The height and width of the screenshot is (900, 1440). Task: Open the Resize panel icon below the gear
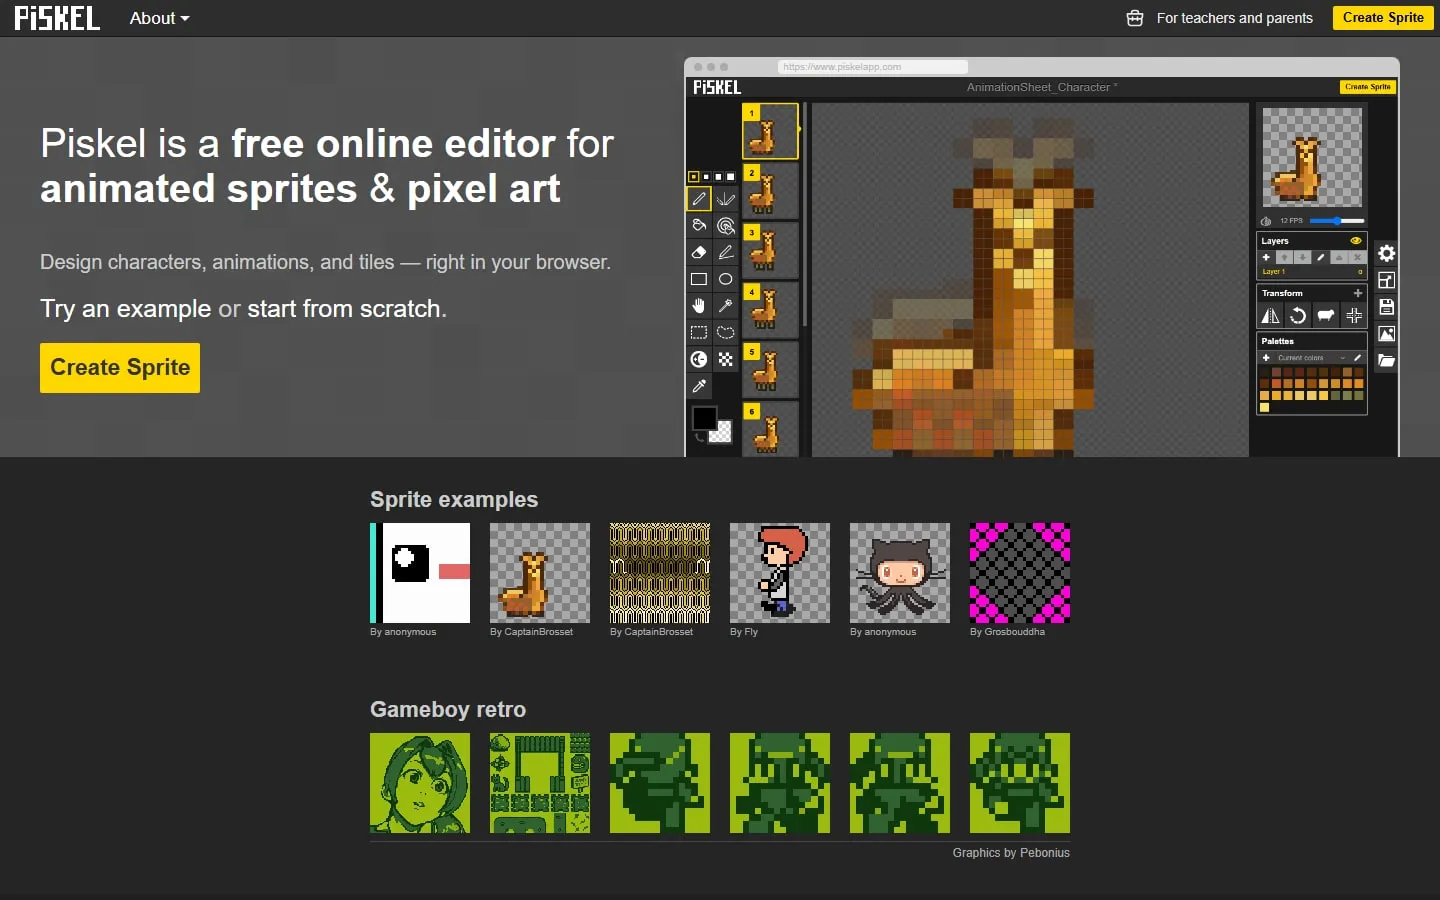pos(1386,280)
